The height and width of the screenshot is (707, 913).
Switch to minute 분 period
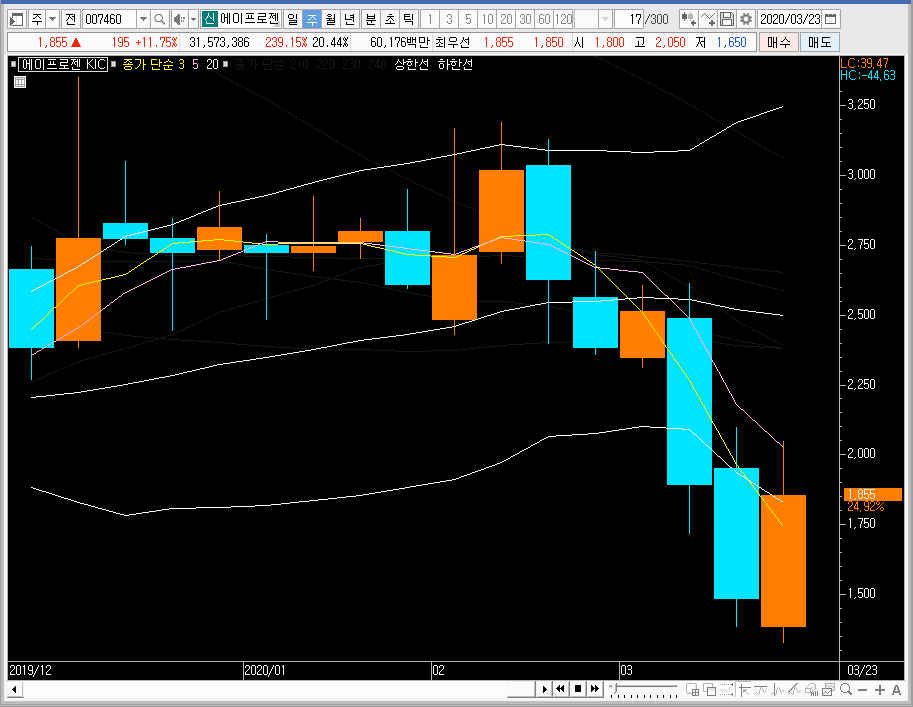(x=370, y=19)
